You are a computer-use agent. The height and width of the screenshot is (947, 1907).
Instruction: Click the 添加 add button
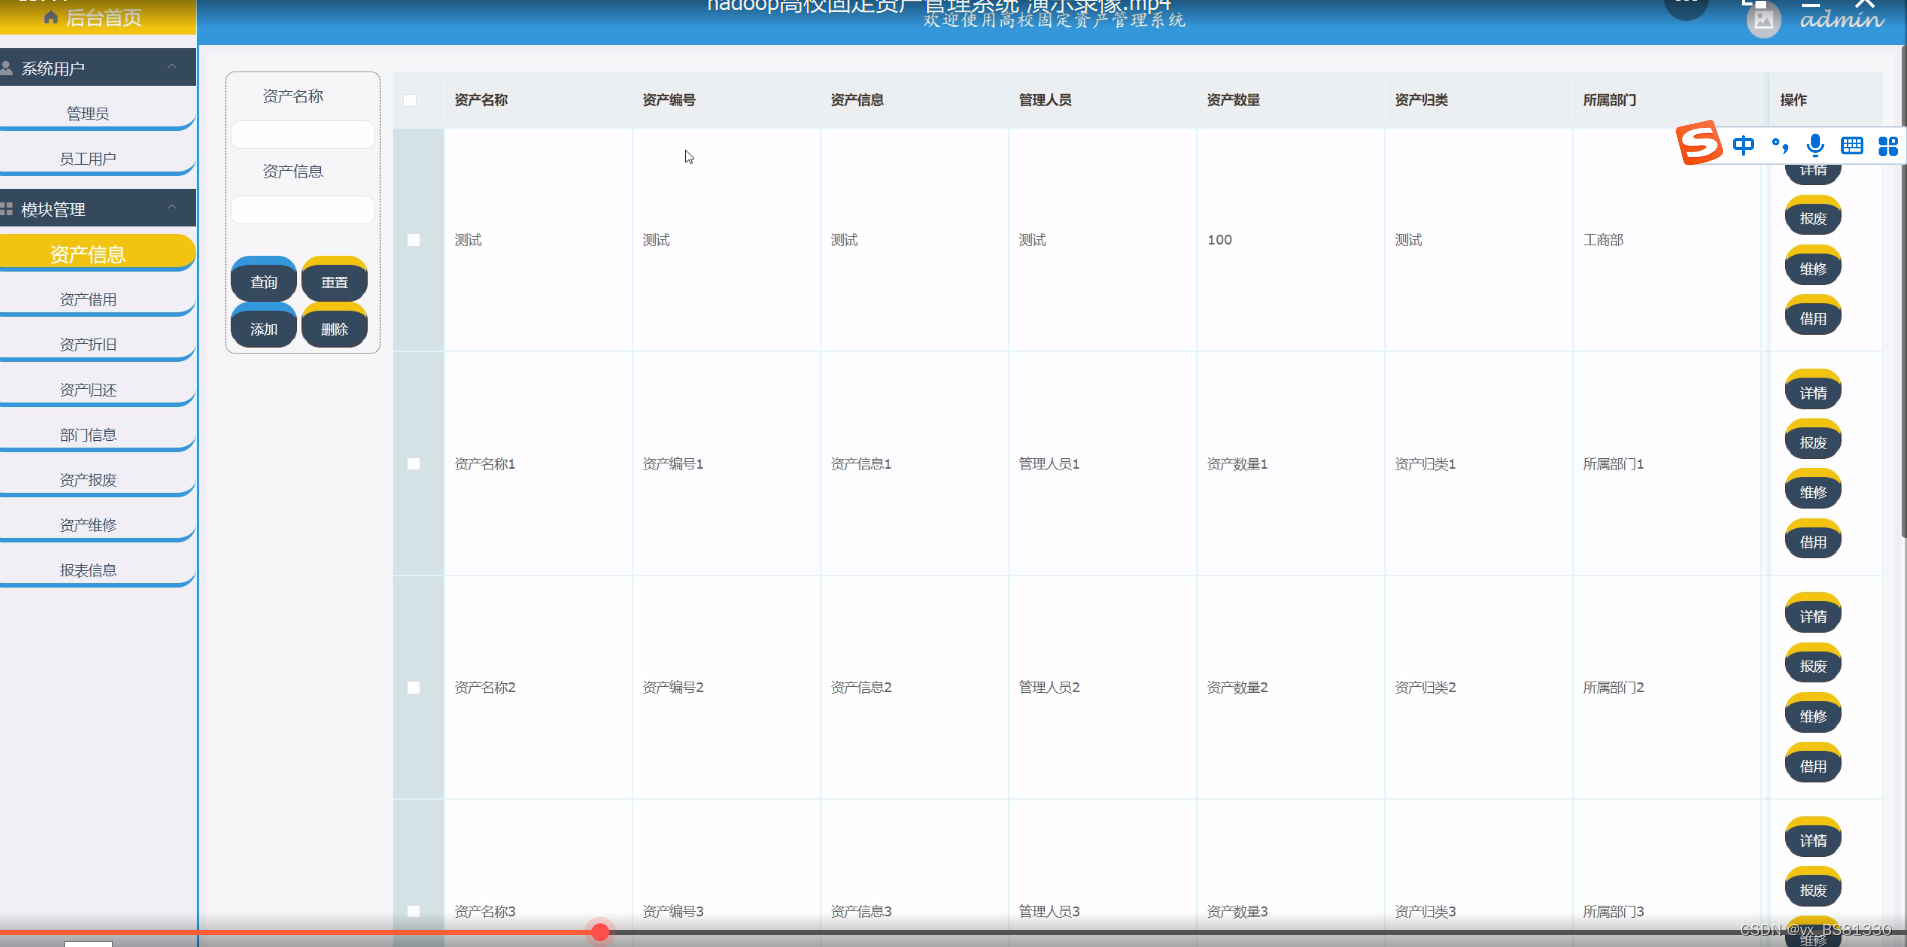[264, 328]
